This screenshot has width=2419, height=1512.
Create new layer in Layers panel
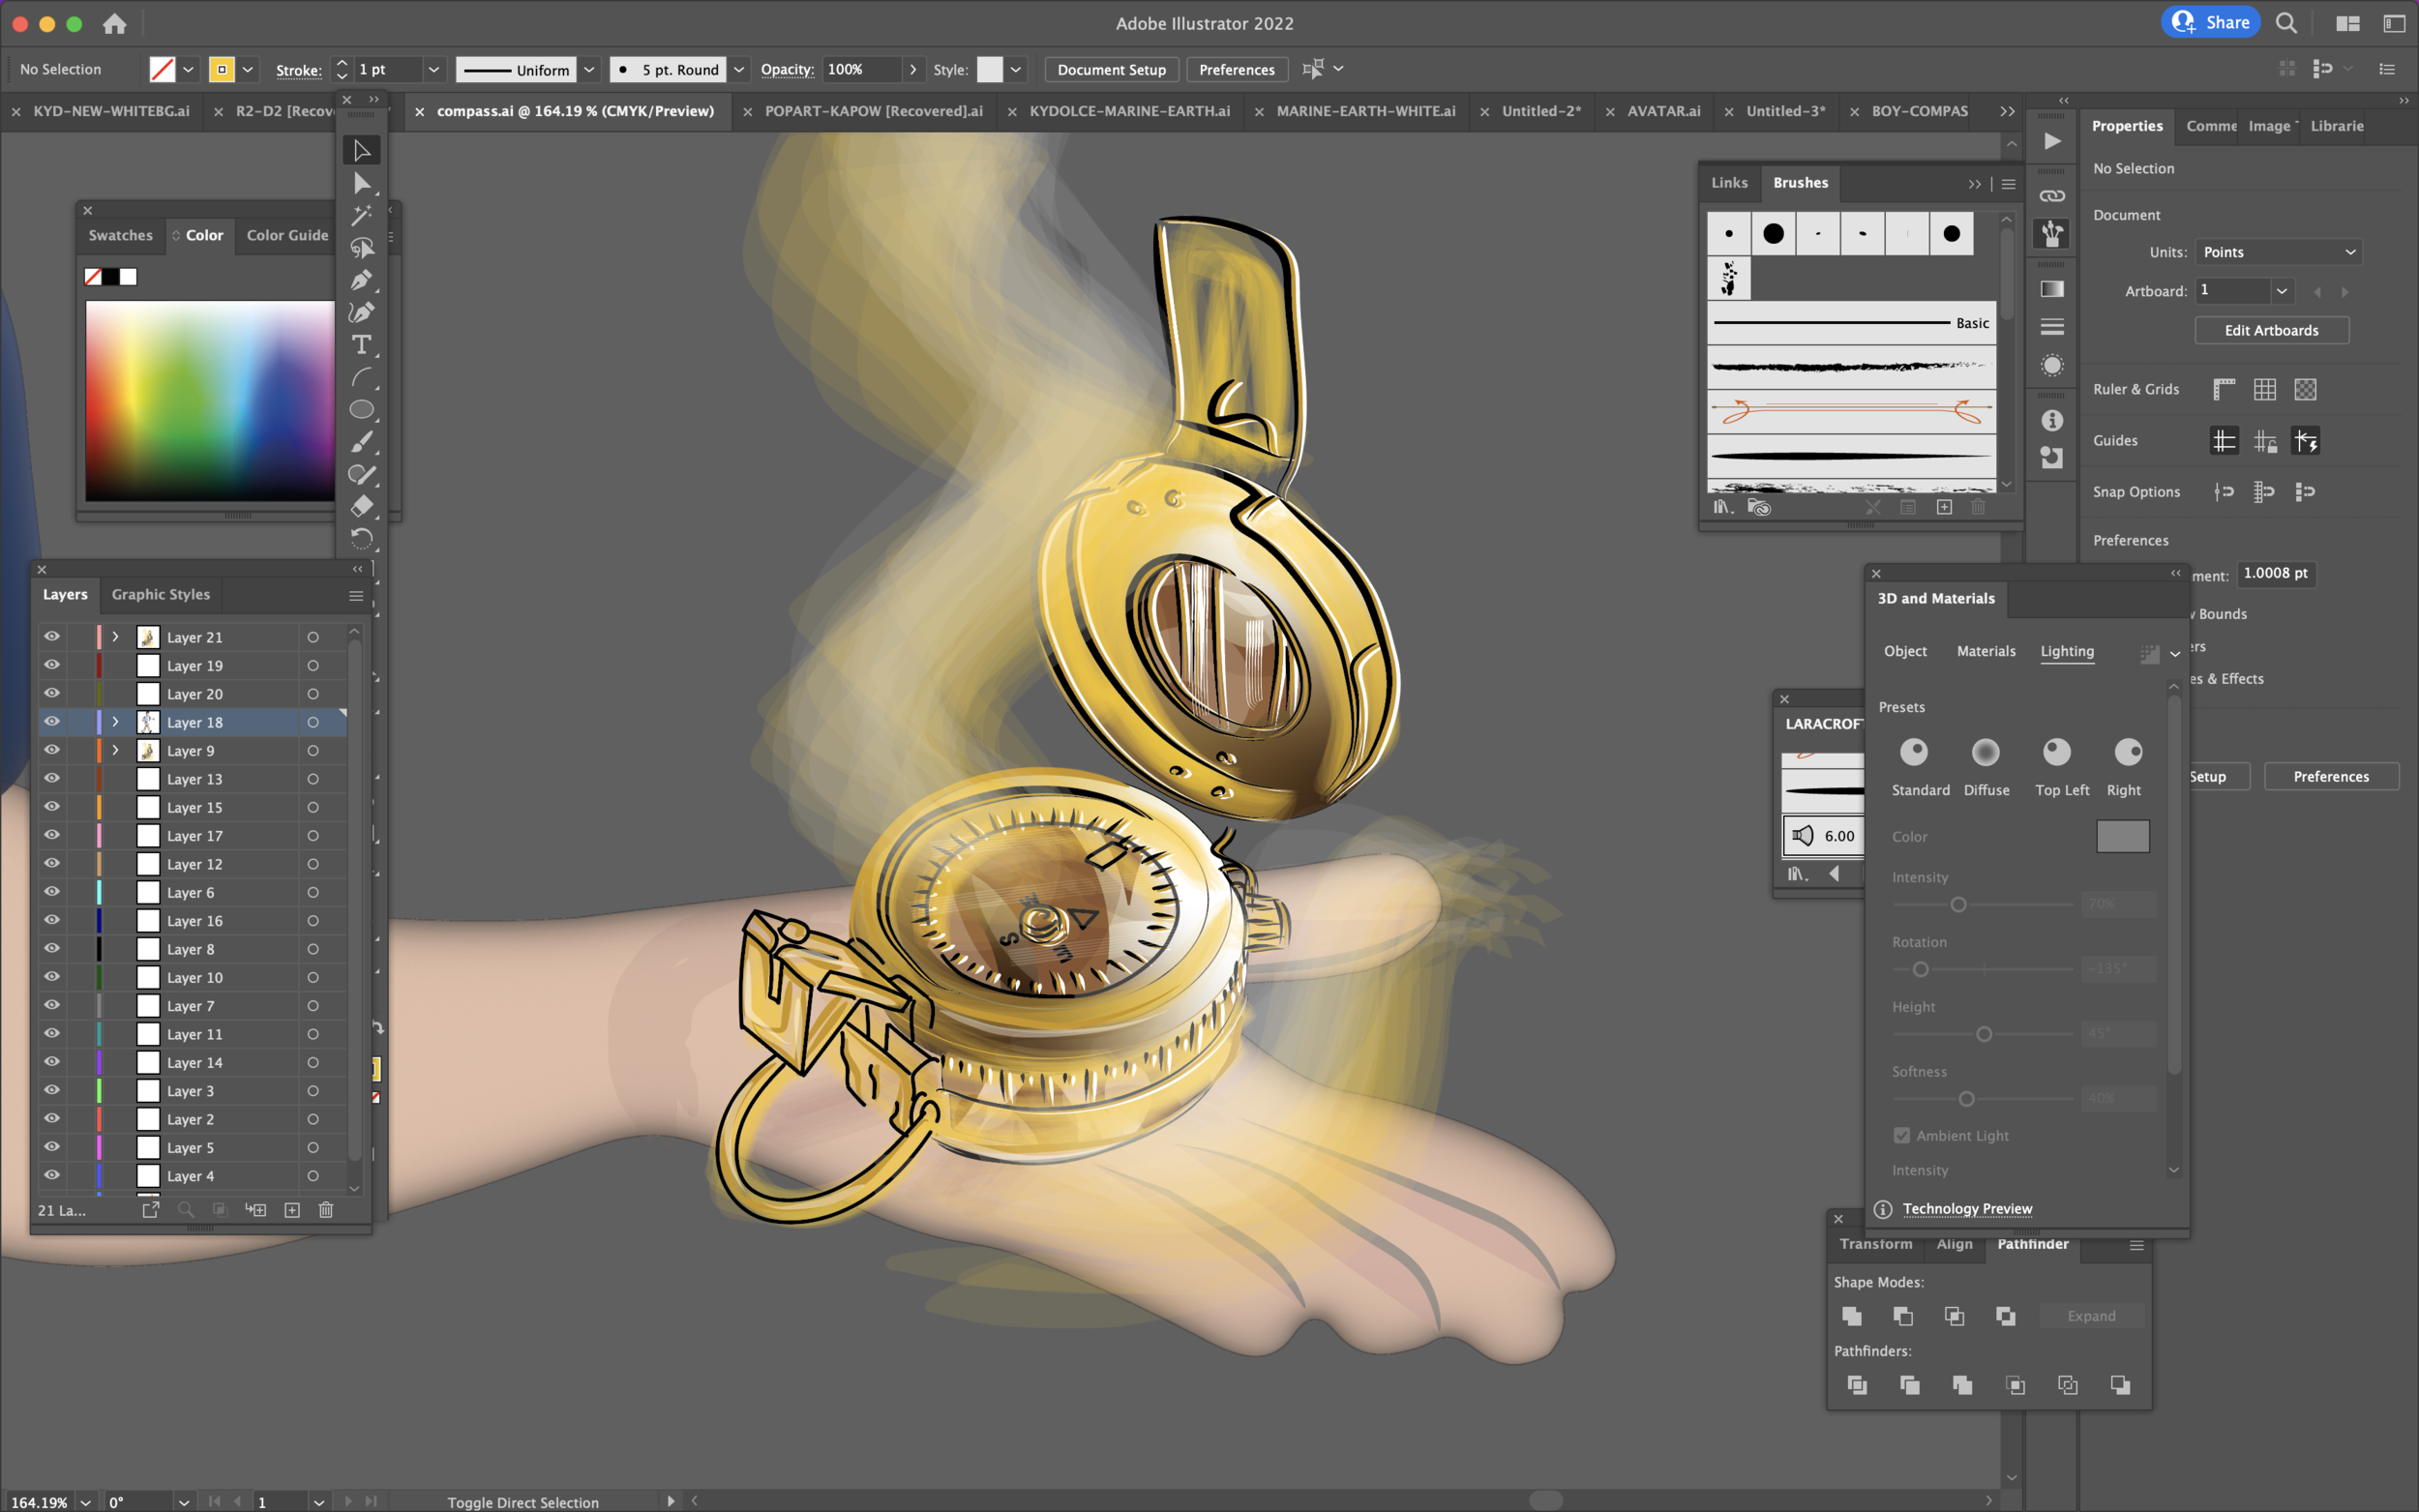pos(292,1210)
